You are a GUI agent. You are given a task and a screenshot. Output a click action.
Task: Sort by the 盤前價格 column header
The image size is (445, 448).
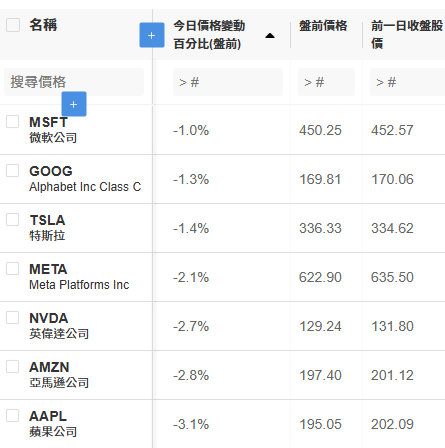323,26
